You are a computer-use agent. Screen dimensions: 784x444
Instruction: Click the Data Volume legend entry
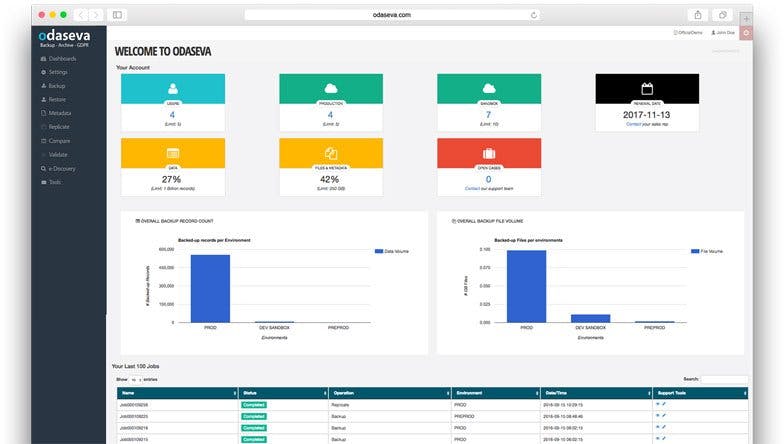(392, 251)
